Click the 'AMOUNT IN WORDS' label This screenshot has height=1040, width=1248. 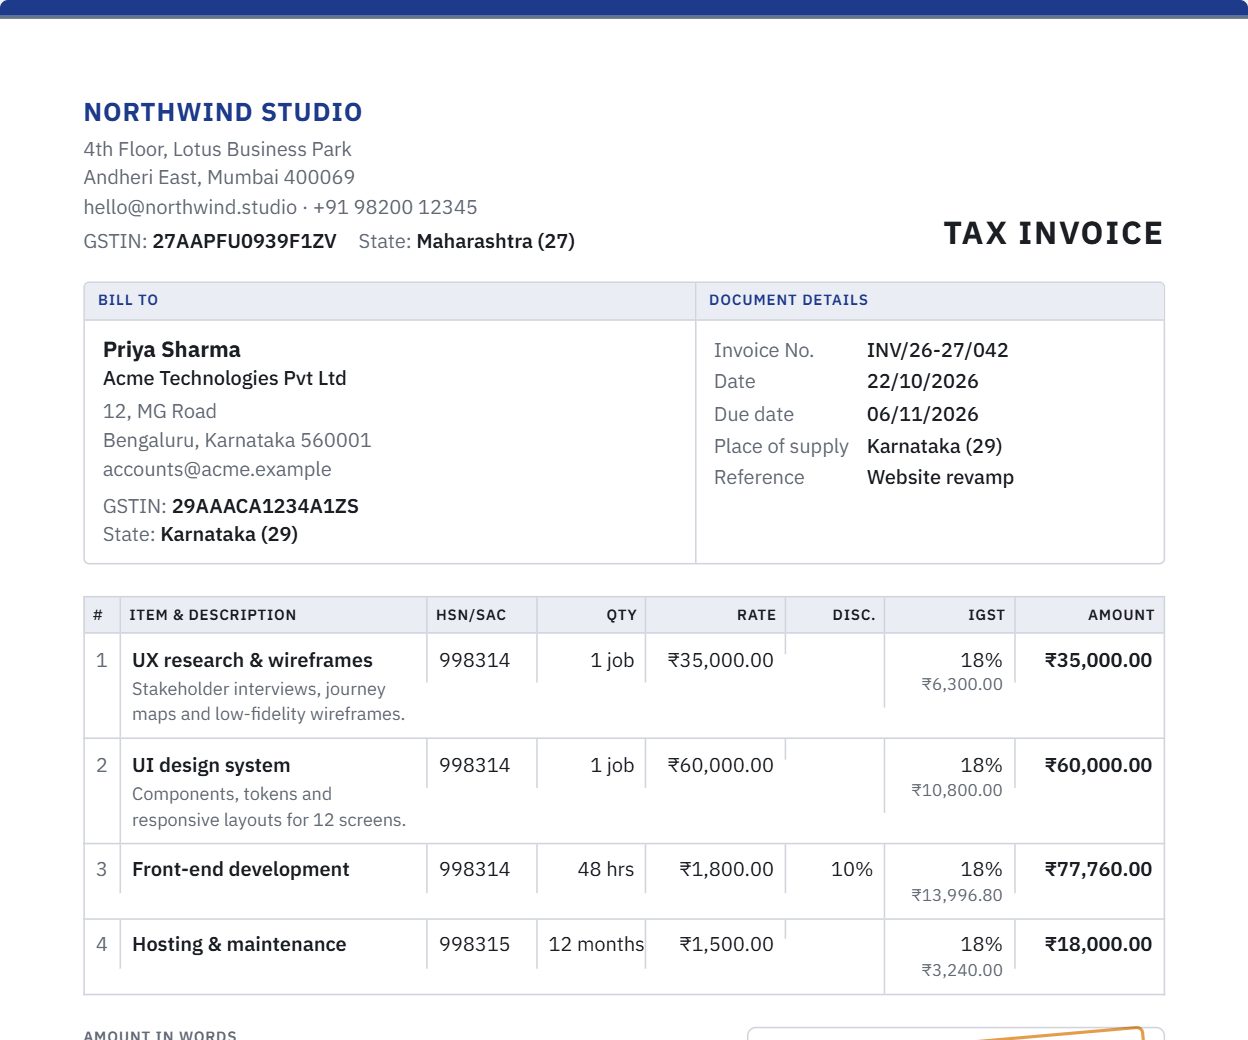click(160, 1035)
